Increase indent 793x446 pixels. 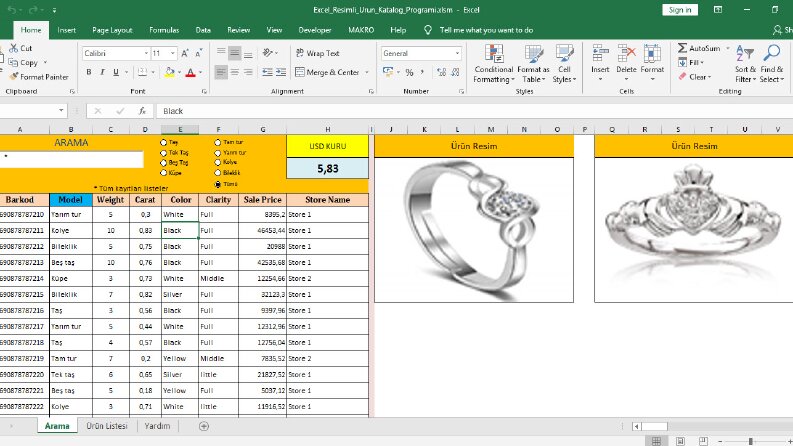[281, 72]
